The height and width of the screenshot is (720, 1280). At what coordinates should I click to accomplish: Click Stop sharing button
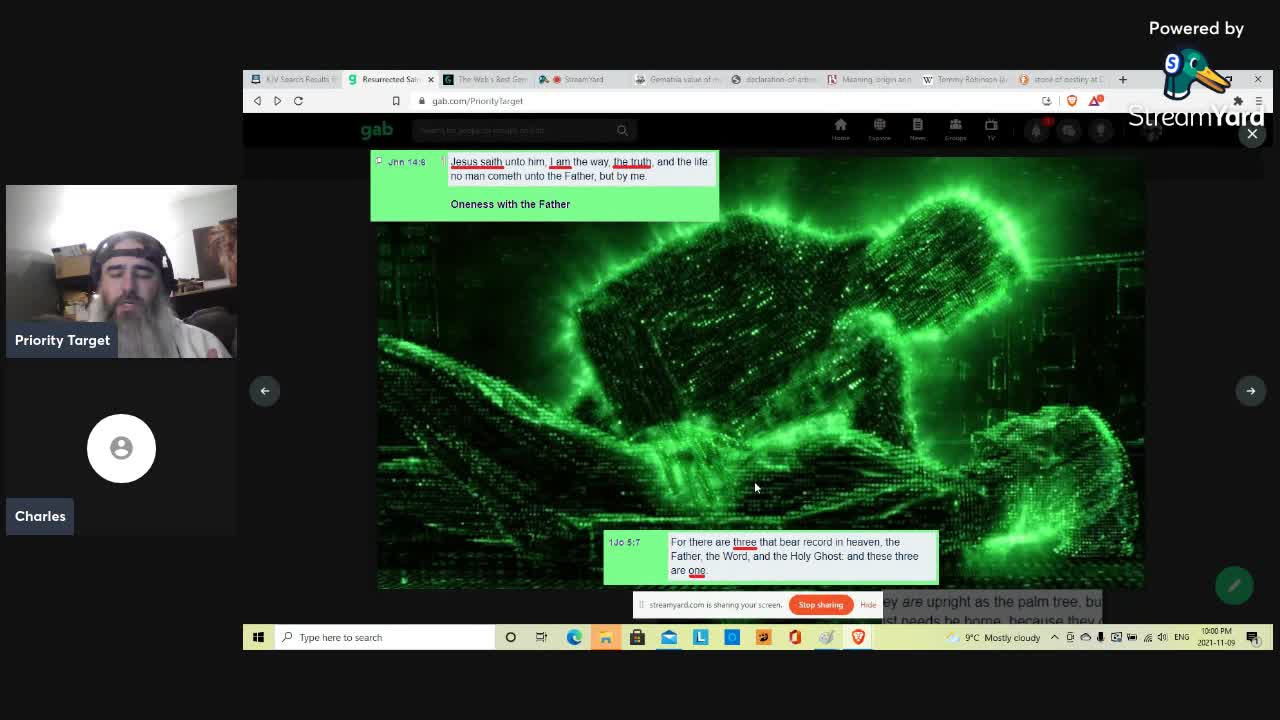click(820, 605)
